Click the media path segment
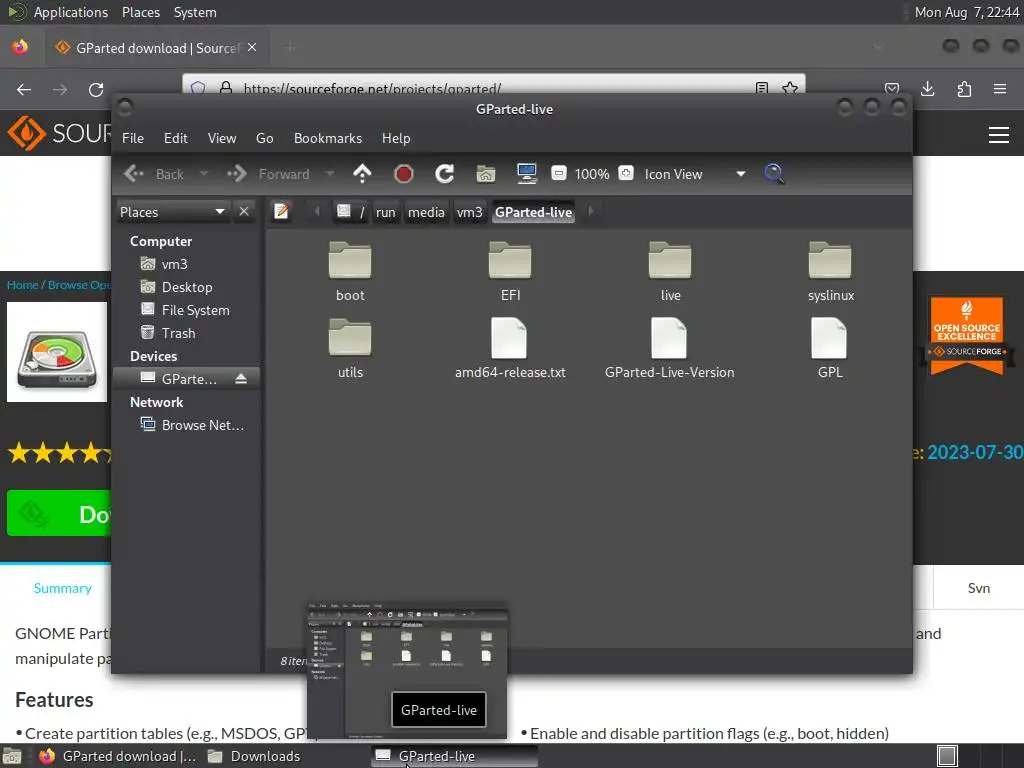The image size is (1024, 768). (426, 212)
